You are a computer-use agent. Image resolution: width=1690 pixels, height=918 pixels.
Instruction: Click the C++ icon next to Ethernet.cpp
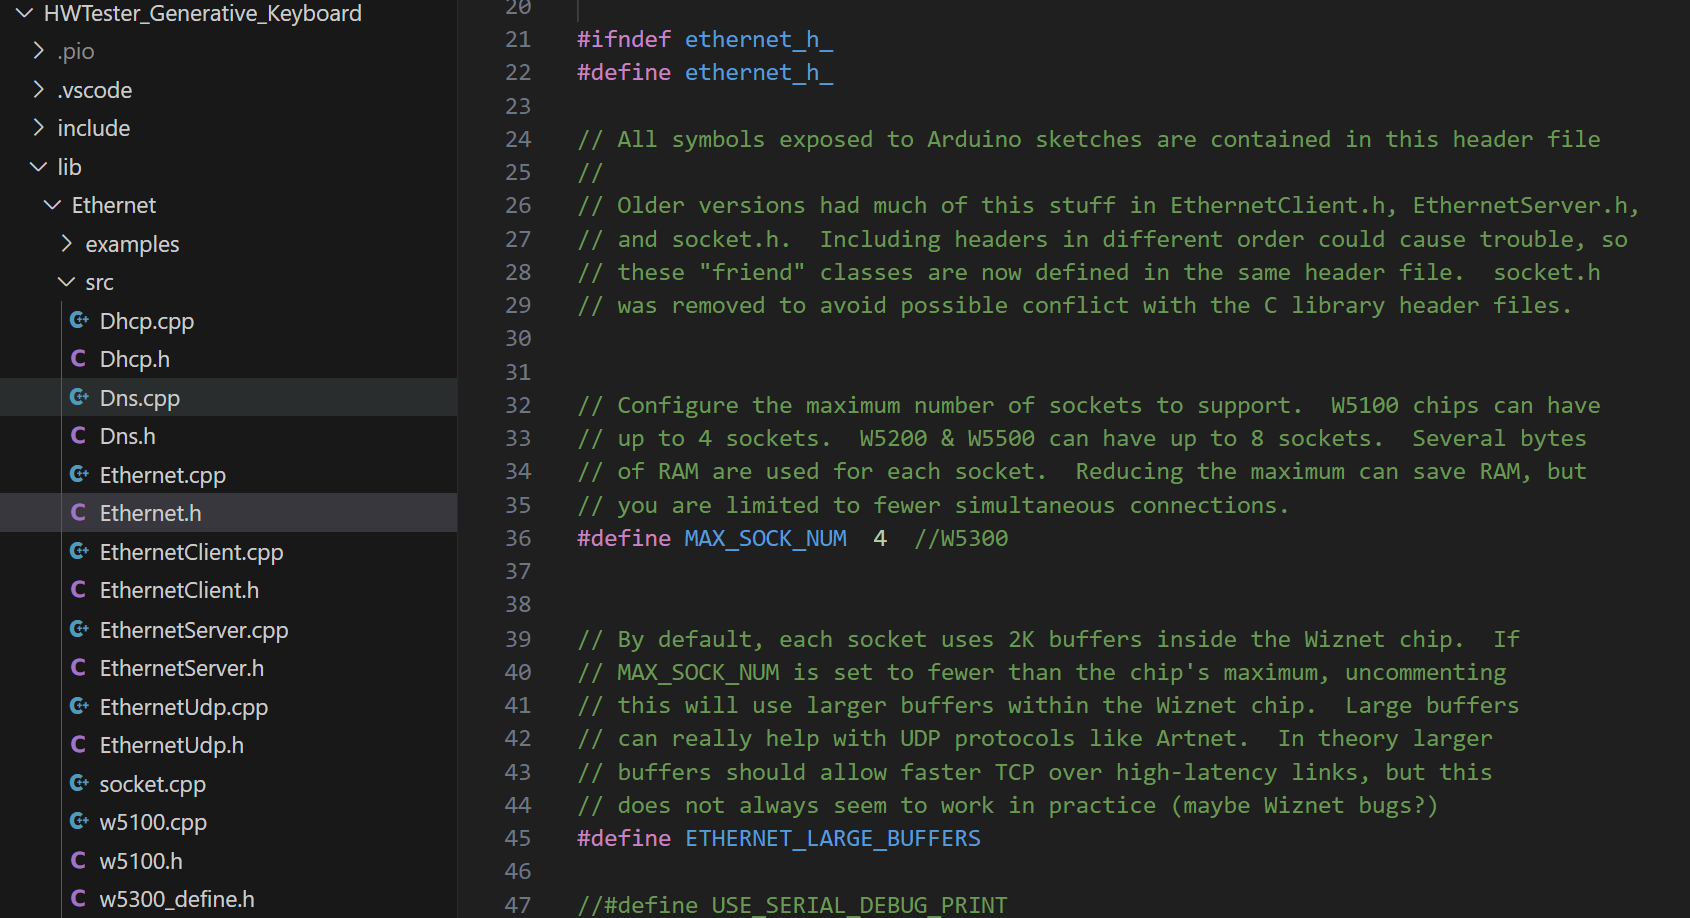(x=79, y=475)
